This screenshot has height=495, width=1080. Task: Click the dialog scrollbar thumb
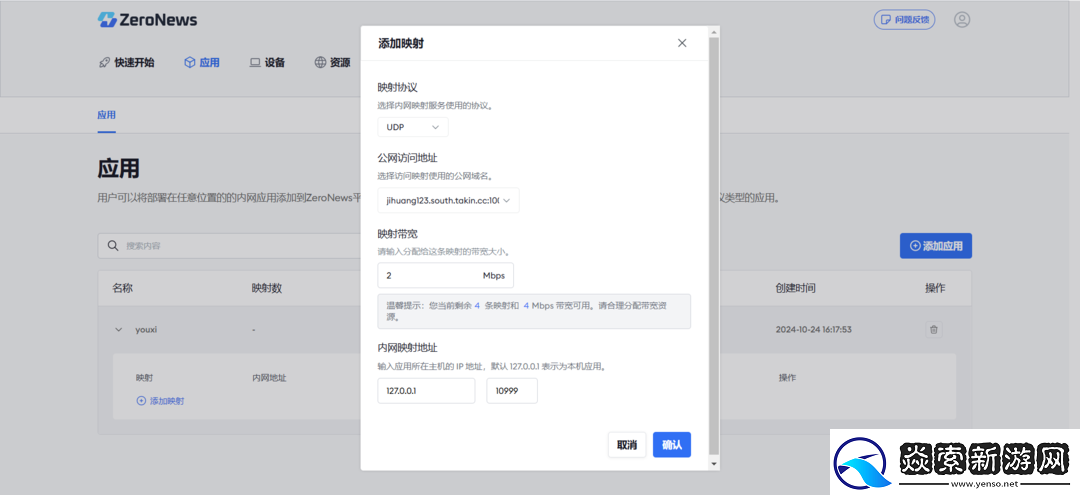pos(714,246)
